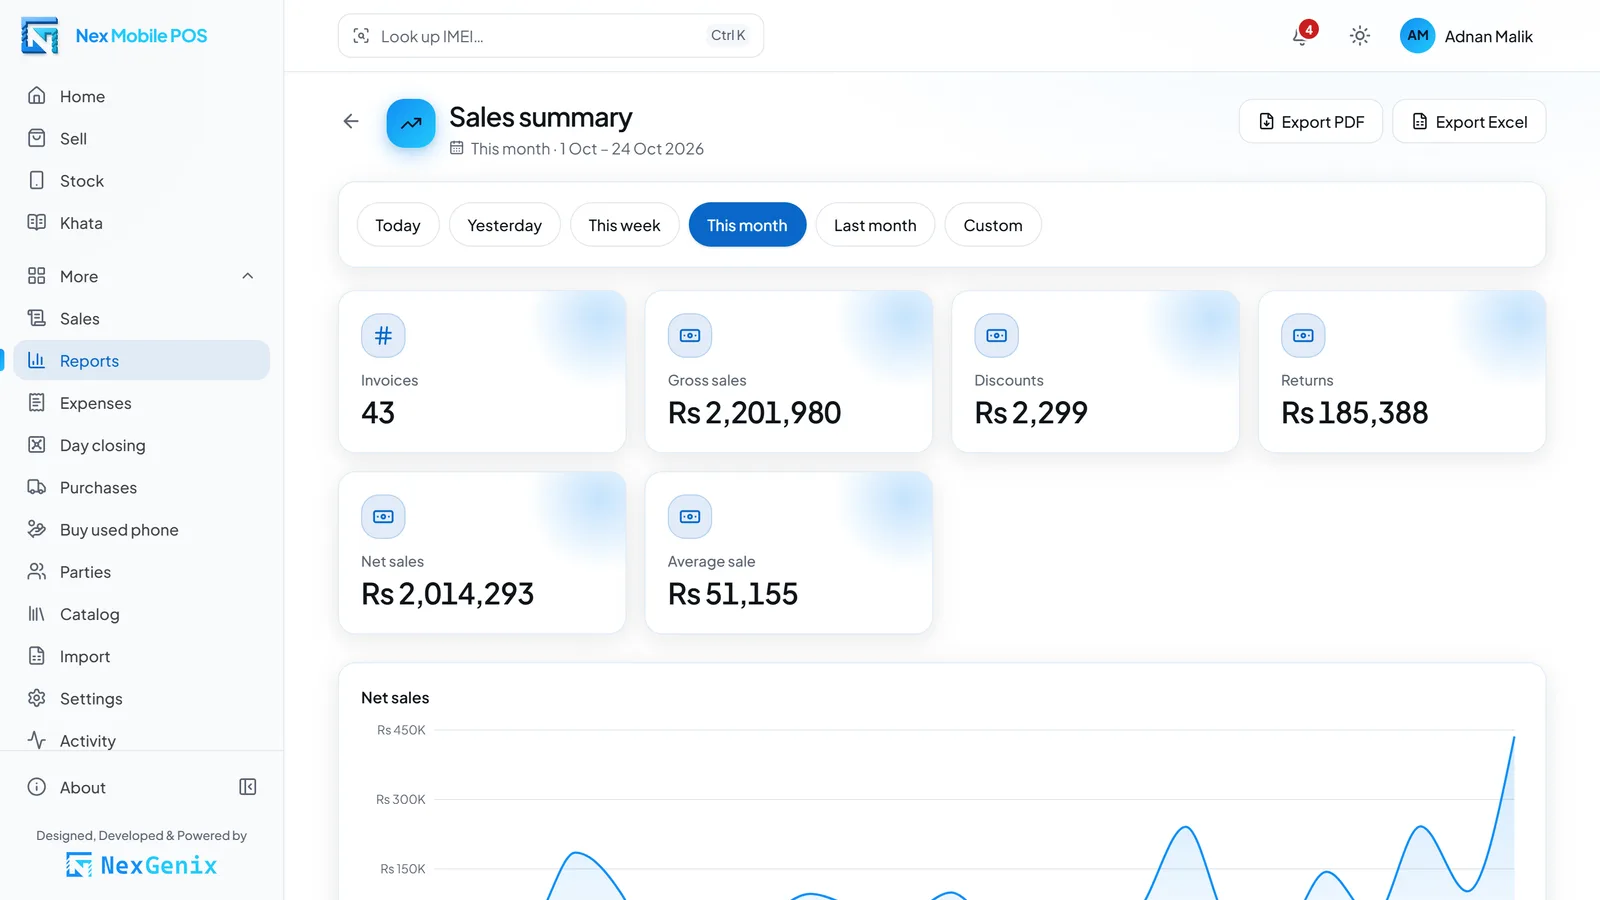Collapse the More section chevron

(x=248, y=276)
